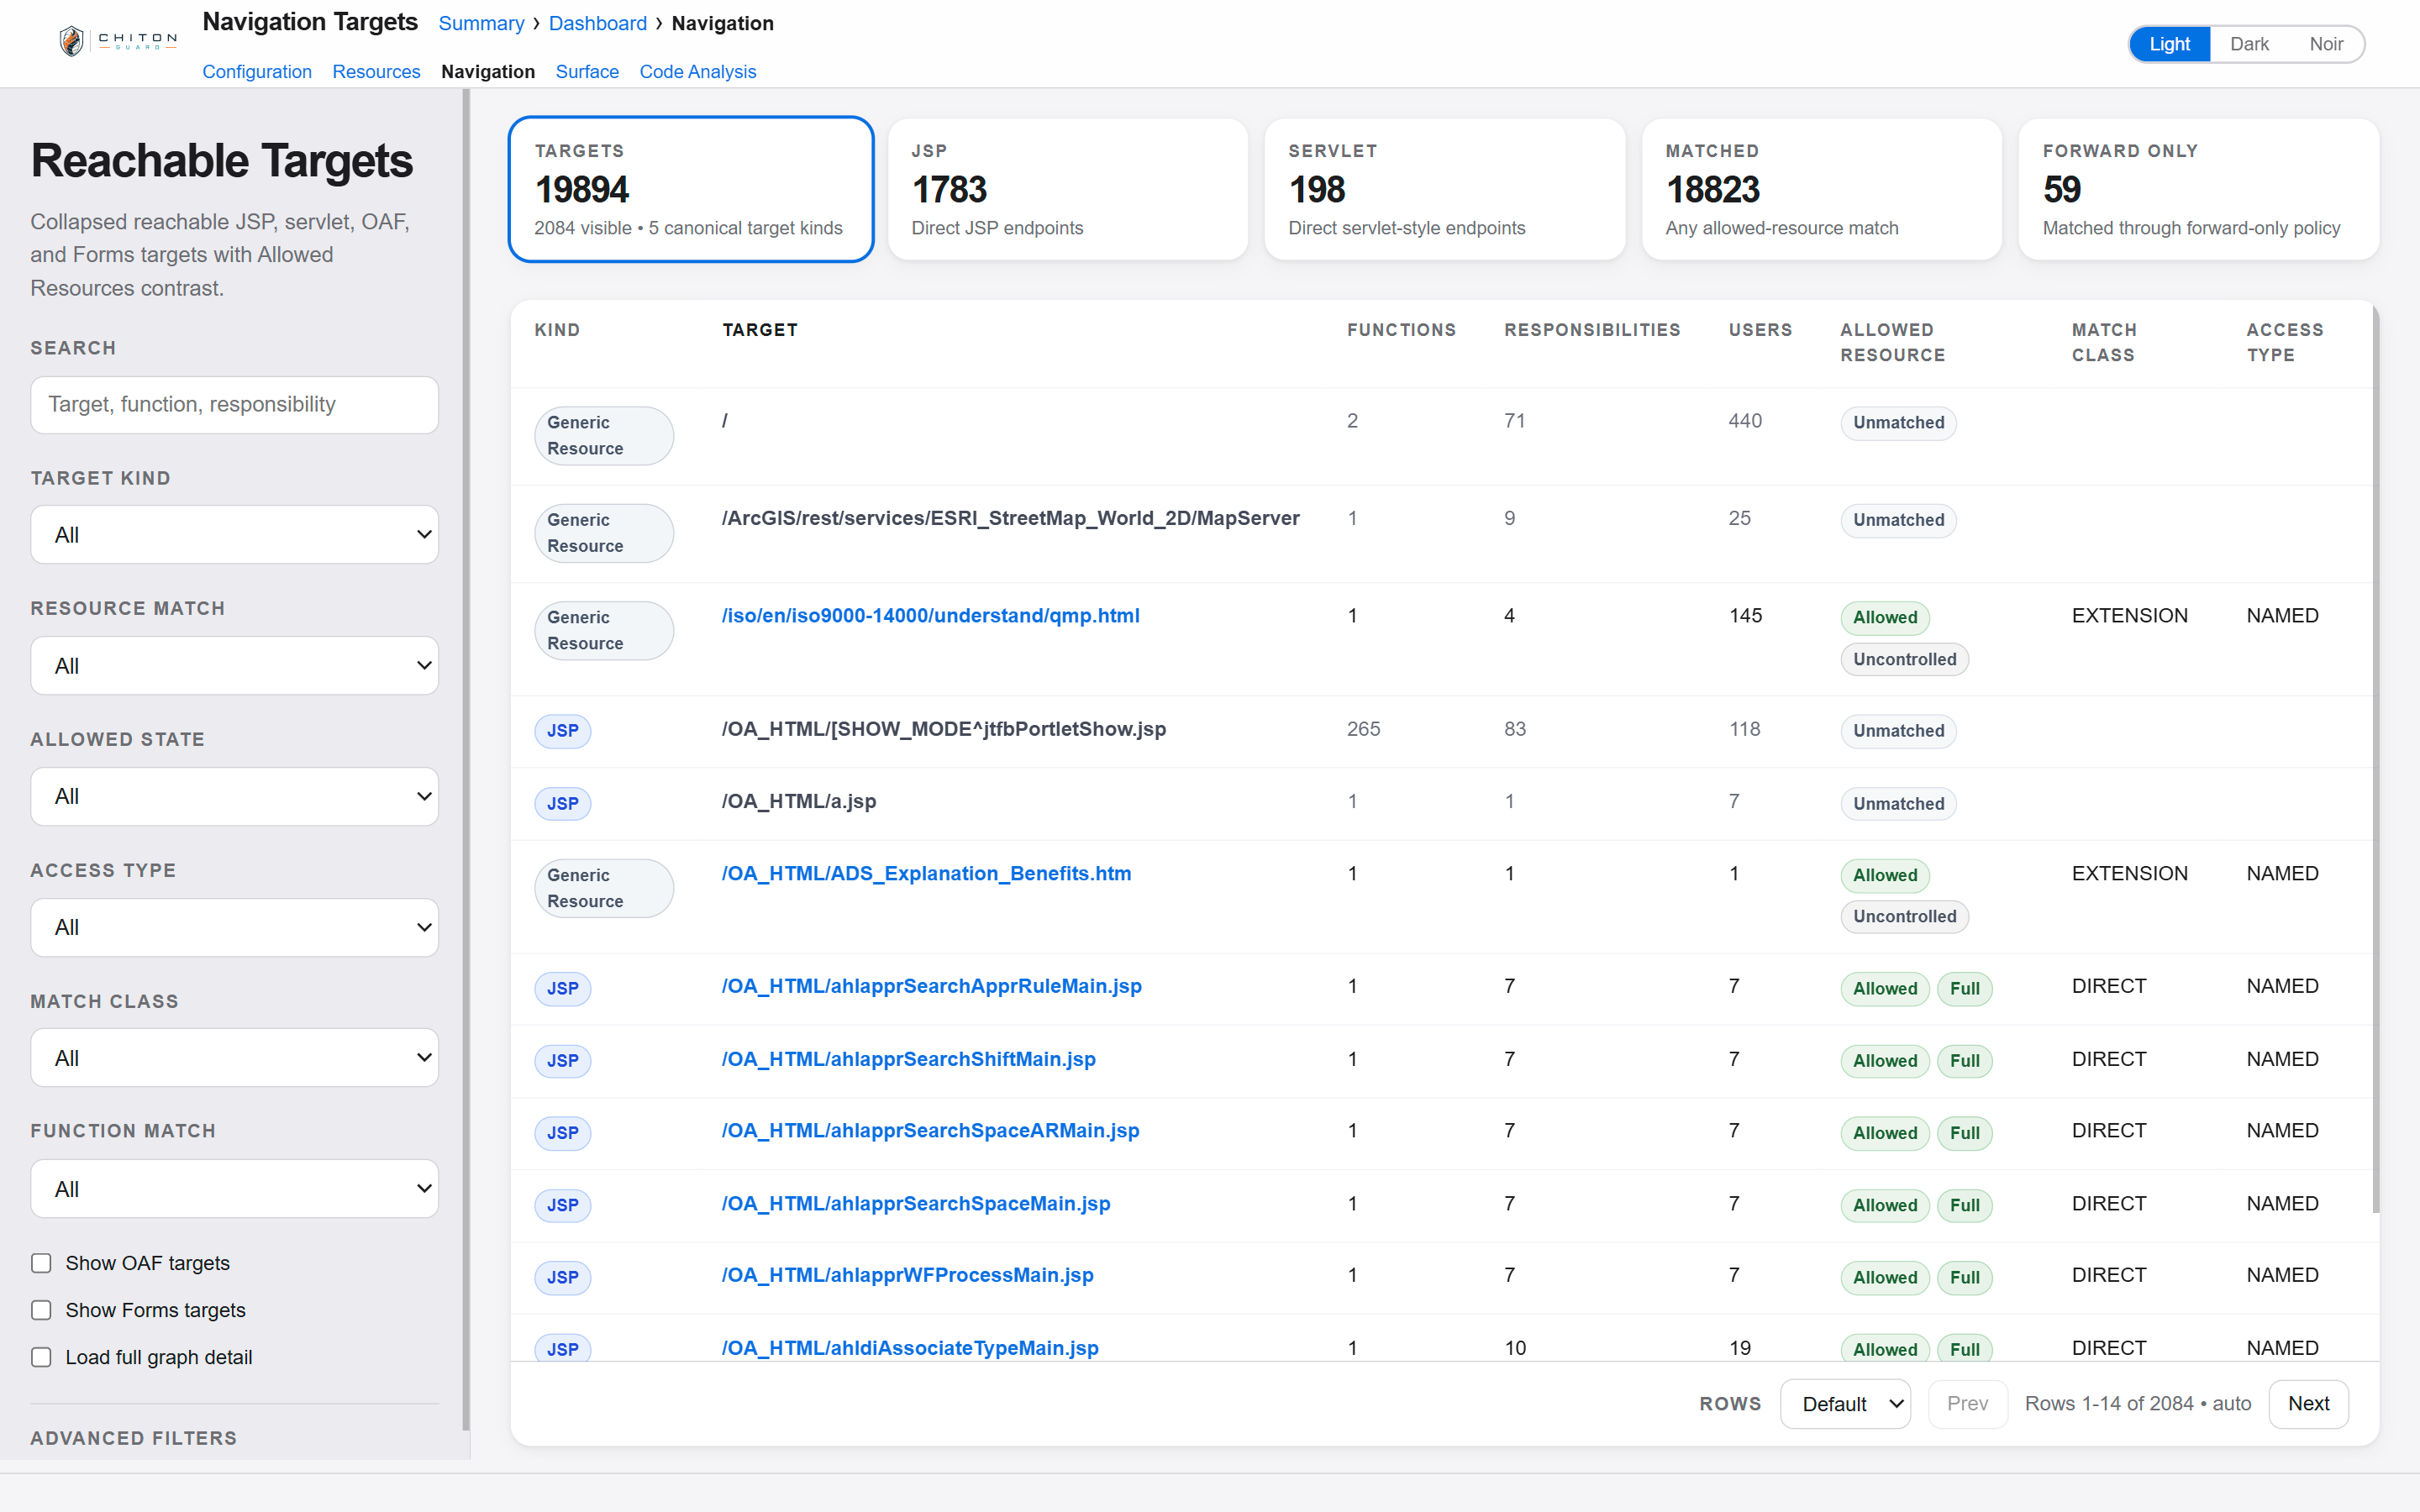
Task: Open the Match Class filter dropdown
Action: tap(235, 1058)
